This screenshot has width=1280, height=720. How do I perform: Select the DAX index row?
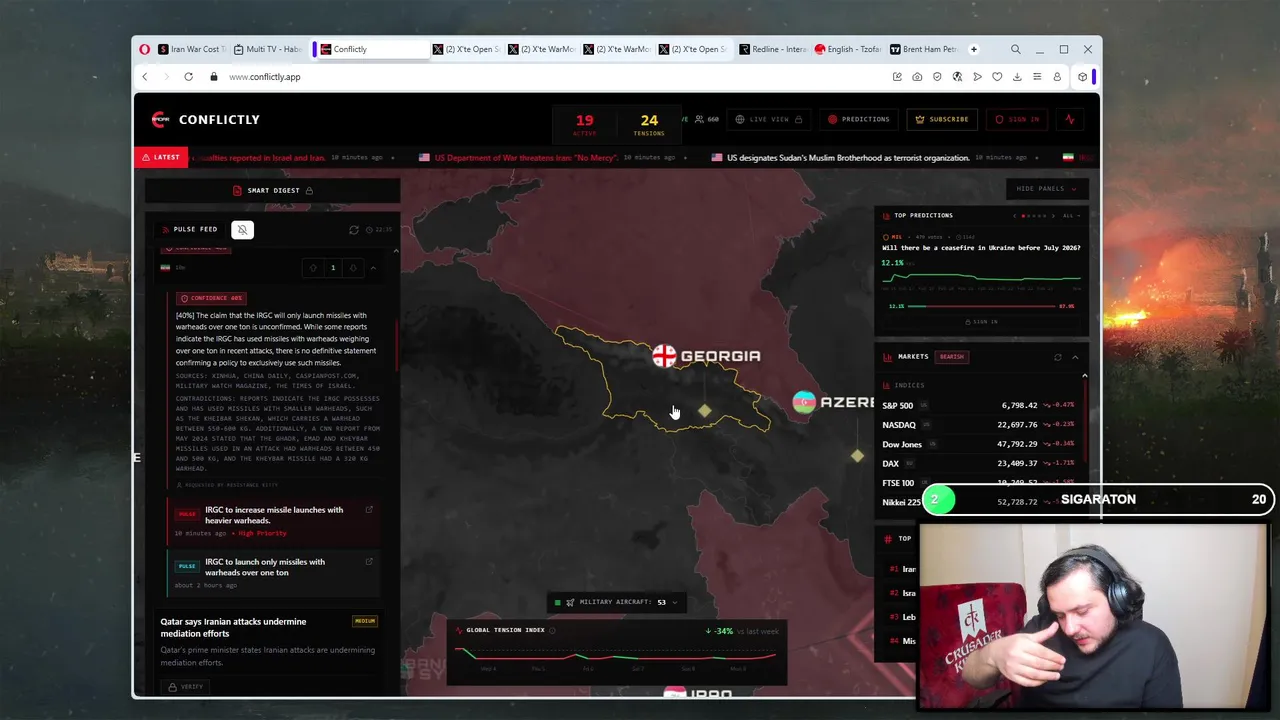coord(978,464)
